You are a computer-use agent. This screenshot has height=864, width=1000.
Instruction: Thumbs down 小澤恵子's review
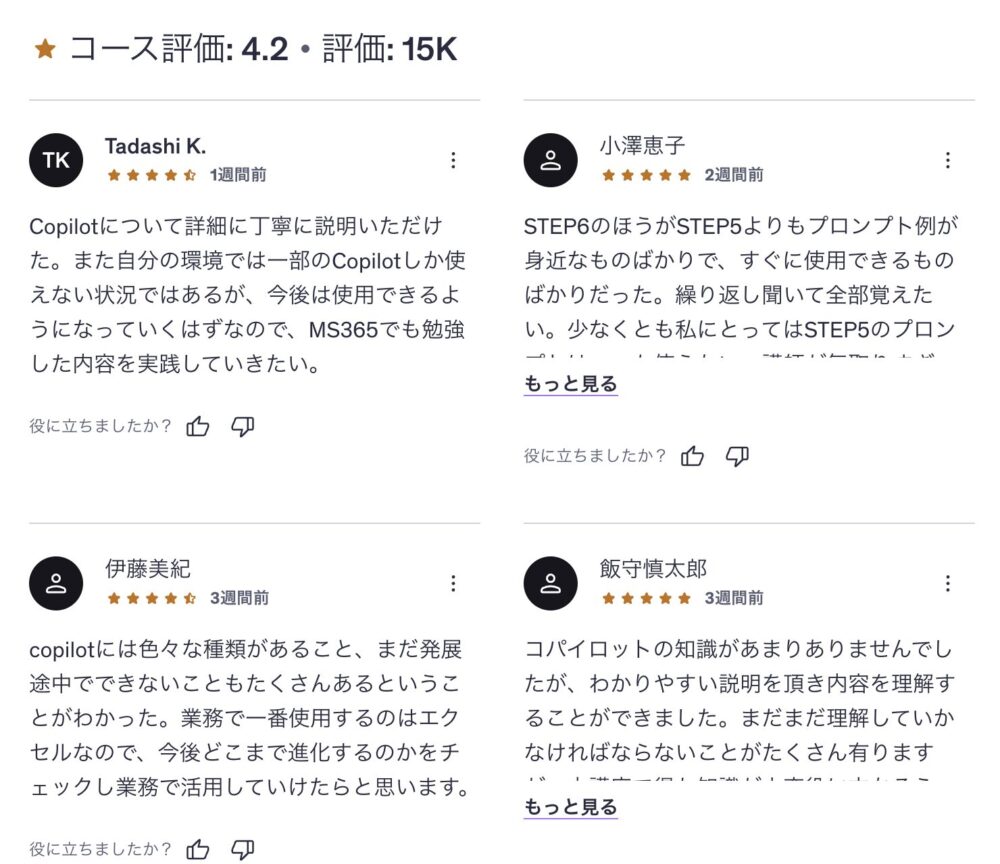pyautogui.click(x=737, y=457)
